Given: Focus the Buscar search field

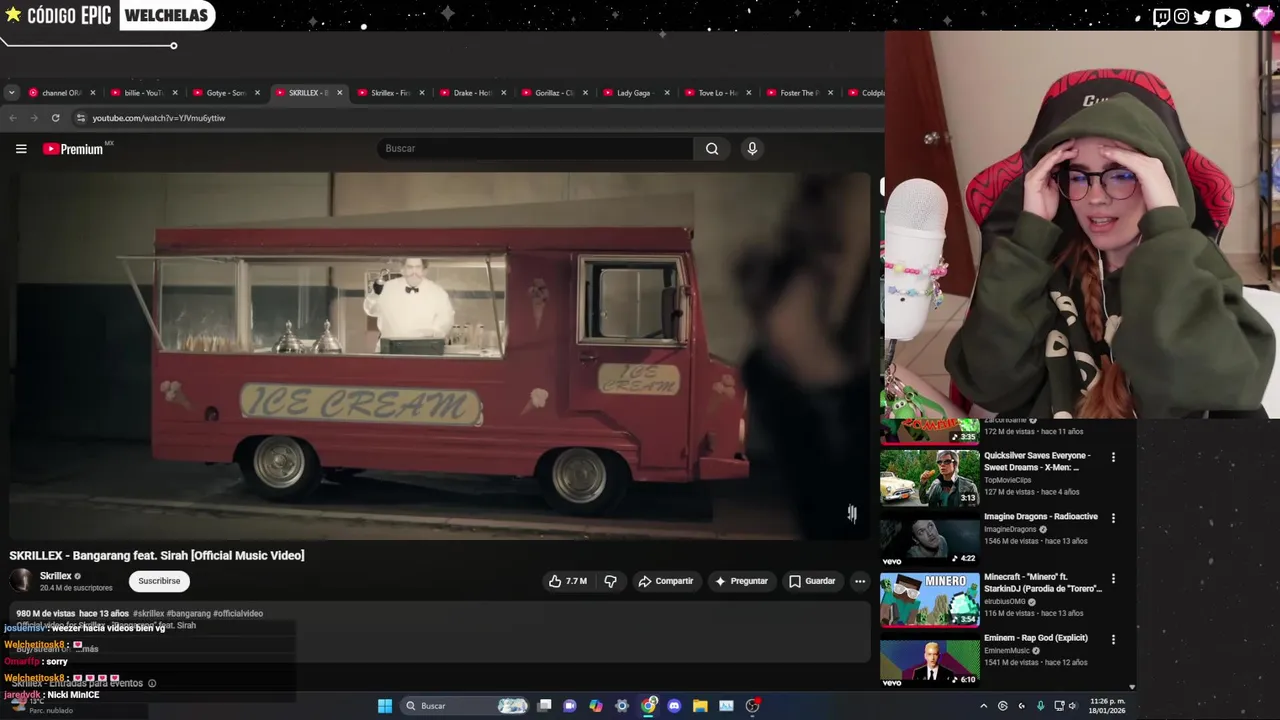Looking at the screenshot, I should click(535, 149).
